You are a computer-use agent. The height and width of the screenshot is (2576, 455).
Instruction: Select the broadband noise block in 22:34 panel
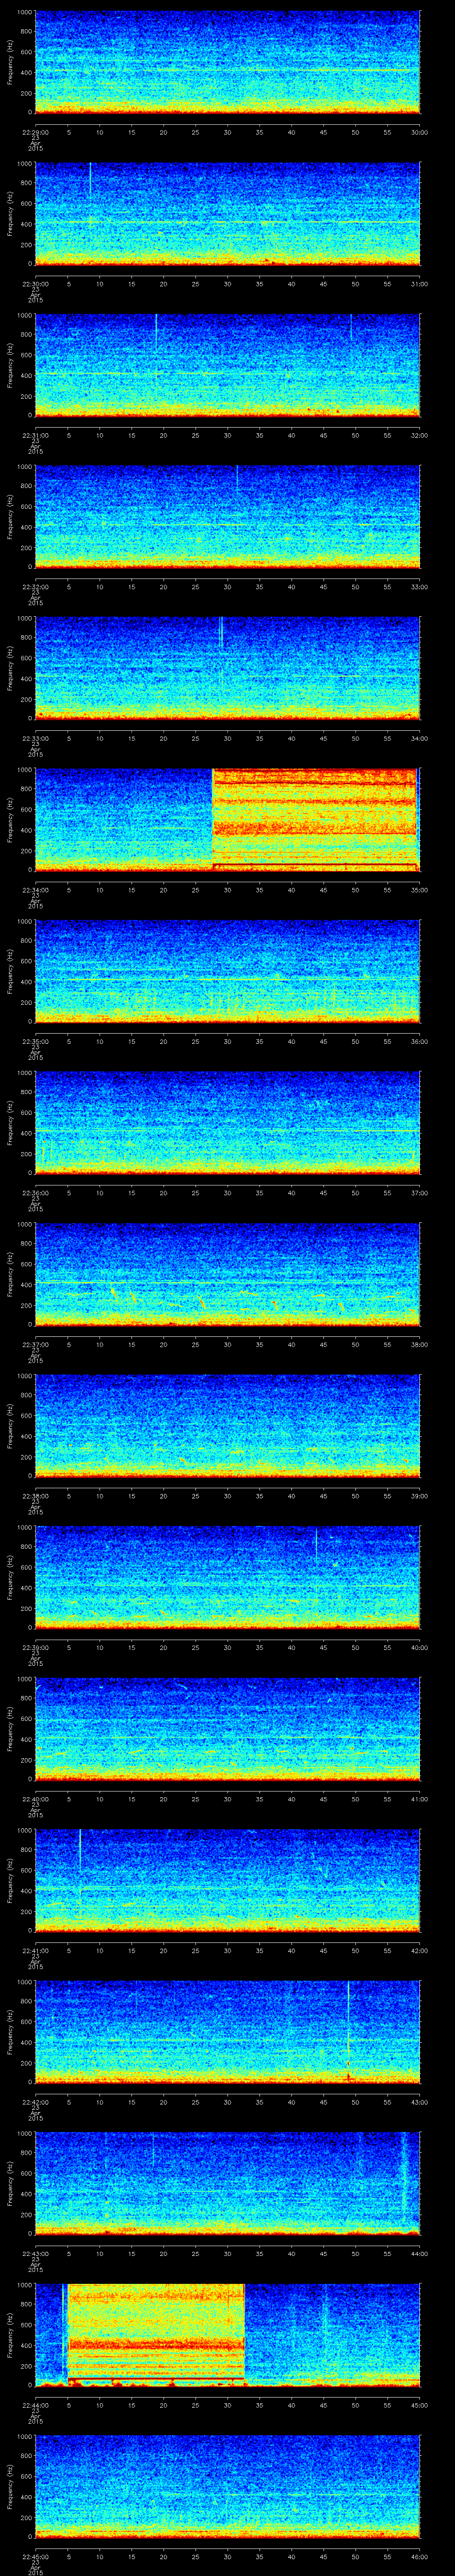[314, 820]
